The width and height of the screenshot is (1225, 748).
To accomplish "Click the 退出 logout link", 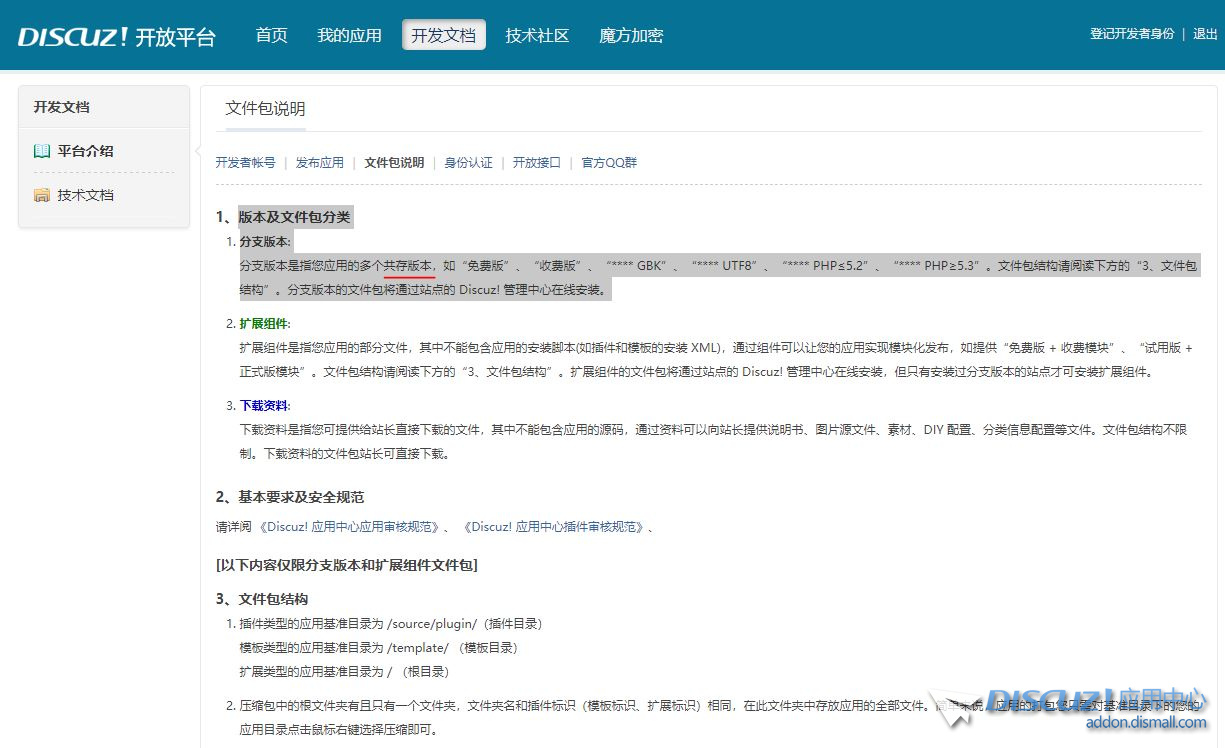I will pos(1205,34).
